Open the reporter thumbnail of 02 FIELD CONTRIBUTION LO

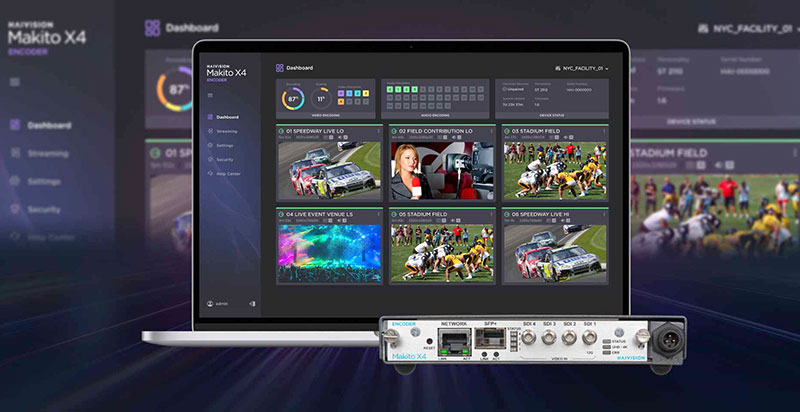pyautogui.click(x=442, y=170)
